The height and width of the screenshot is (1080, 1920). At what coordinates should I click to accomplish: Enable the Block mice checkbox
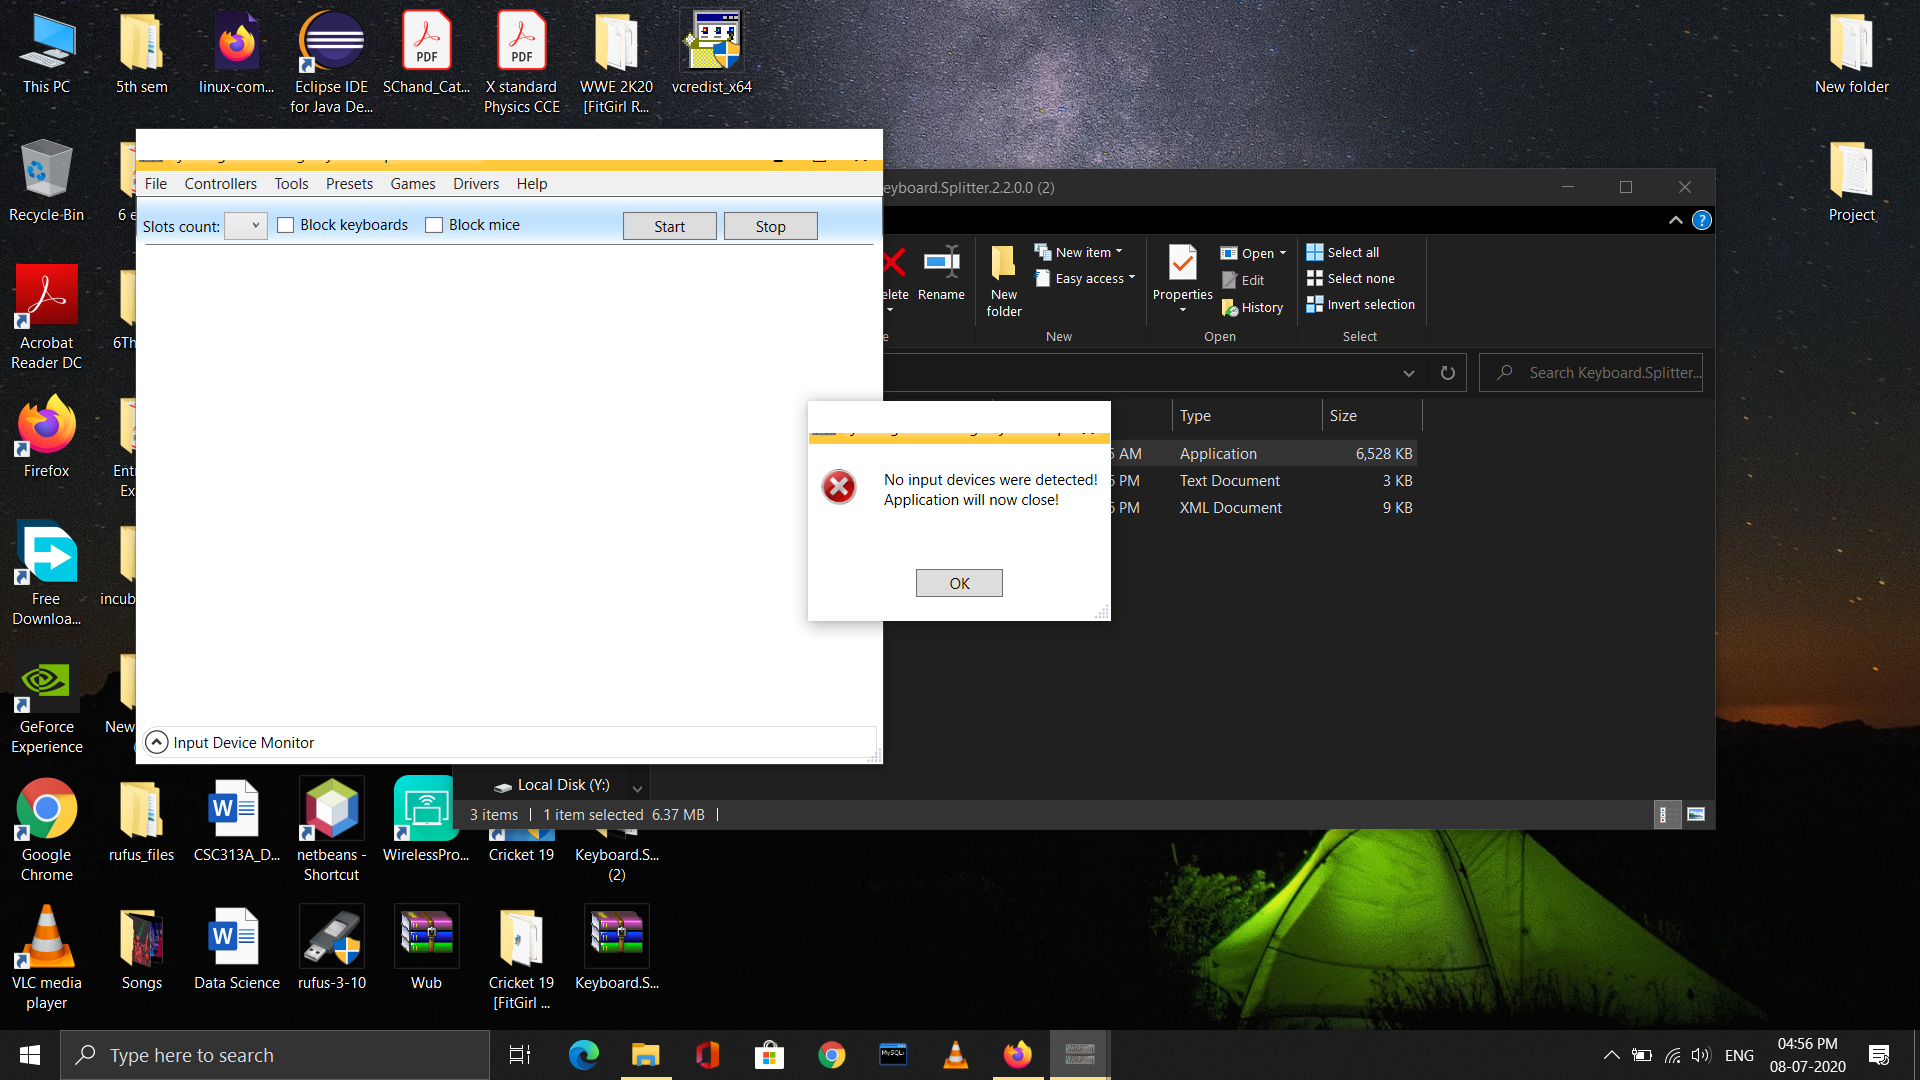point(434,224)
